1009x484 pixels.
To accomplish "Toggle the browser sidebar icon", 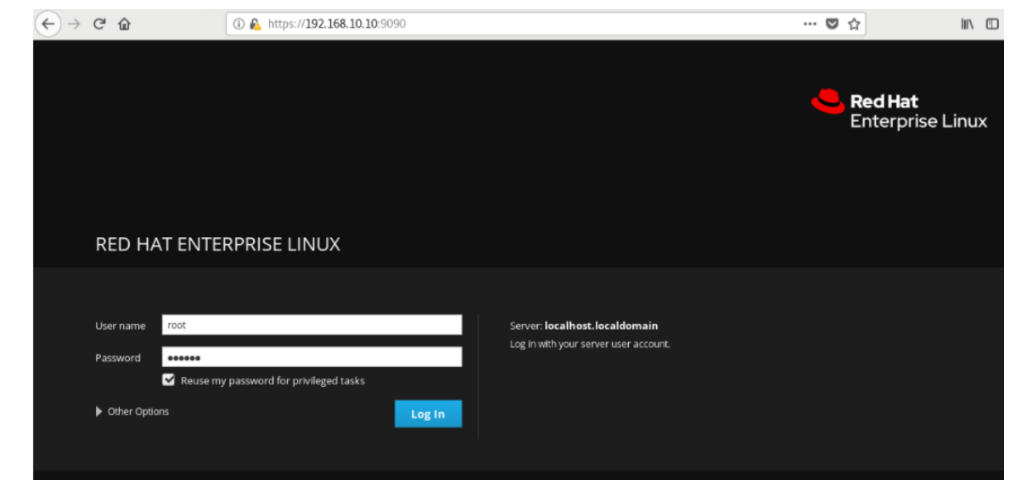I will pos(992,24).
